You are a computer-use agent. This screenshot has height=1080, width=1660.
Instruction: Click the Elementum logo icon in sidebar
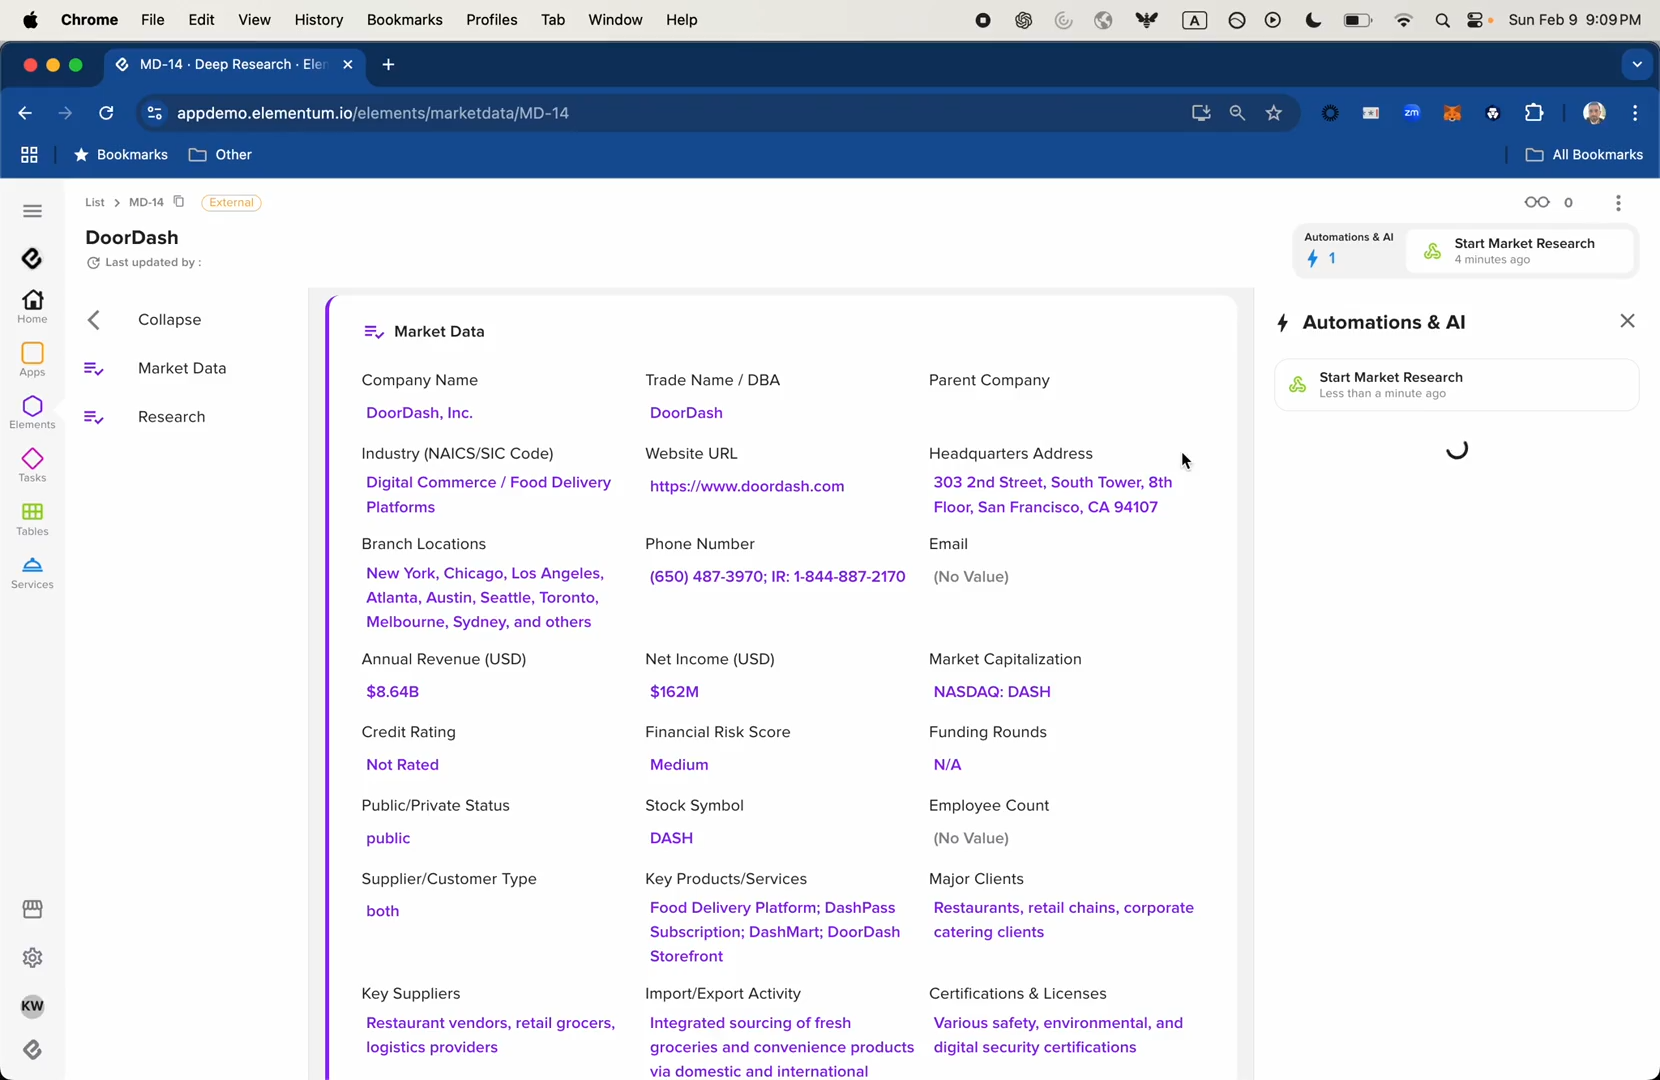(32, 258)
